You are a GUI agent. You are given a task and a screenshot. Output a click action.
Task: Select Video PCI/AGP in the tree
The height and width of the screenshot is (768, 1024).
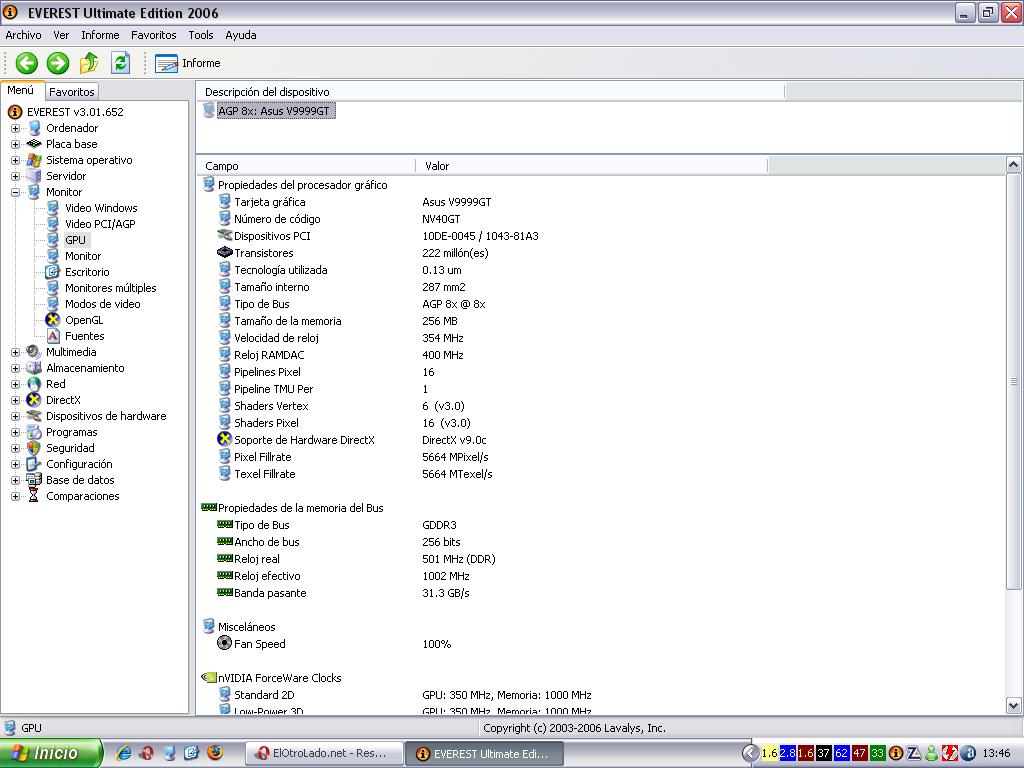point(100,224)
